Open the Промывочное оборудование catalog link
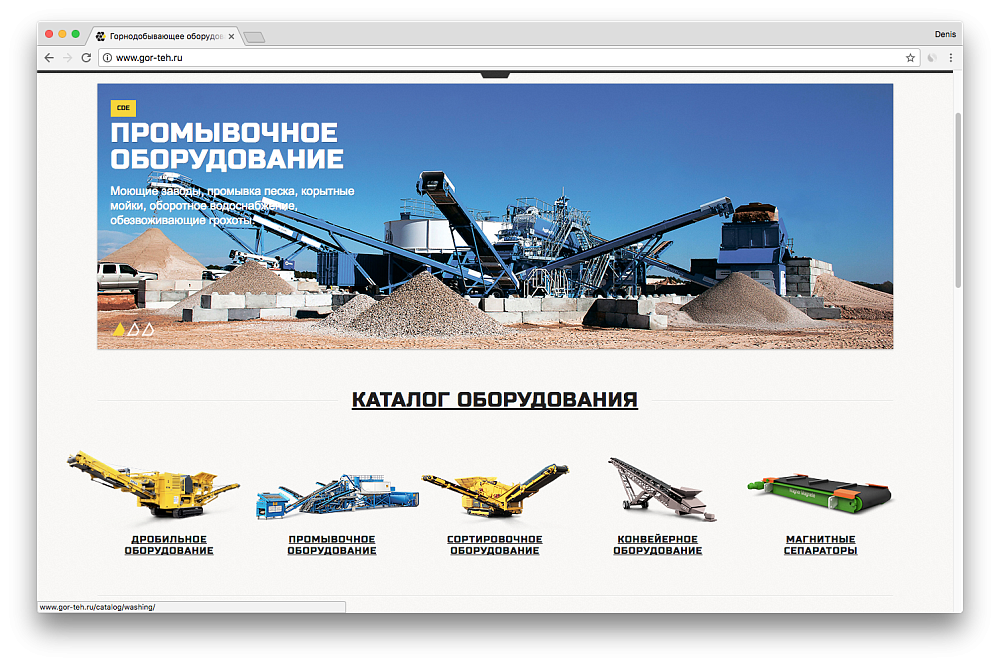The height and width of the screenshot is (666, 1000). pos(332,545)
